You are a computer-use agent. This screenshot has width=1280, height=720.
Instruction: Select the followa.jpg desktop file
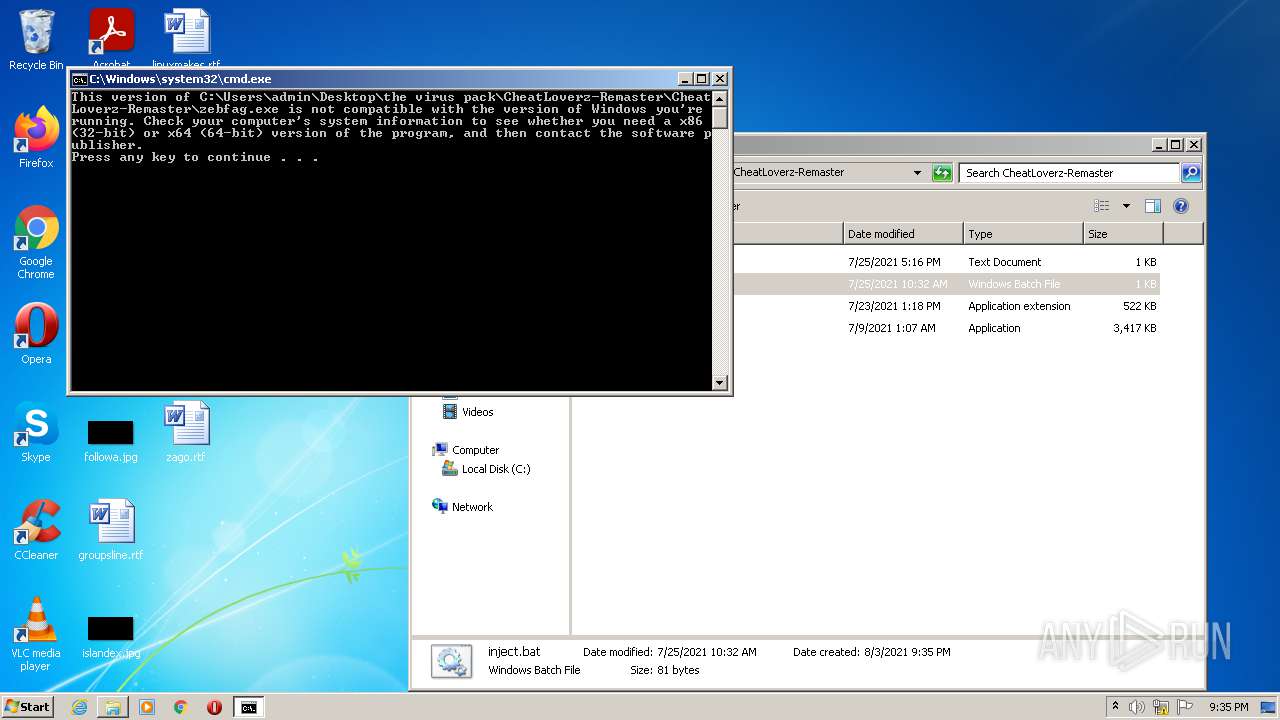[x=110, y=441]
